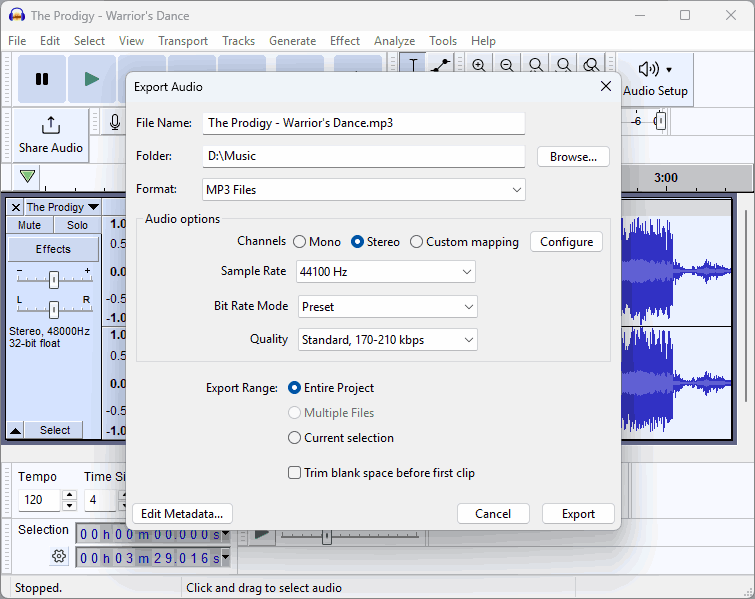The image size is (755, 599).
Task: Click the Export button
Action: click(578, 514)
